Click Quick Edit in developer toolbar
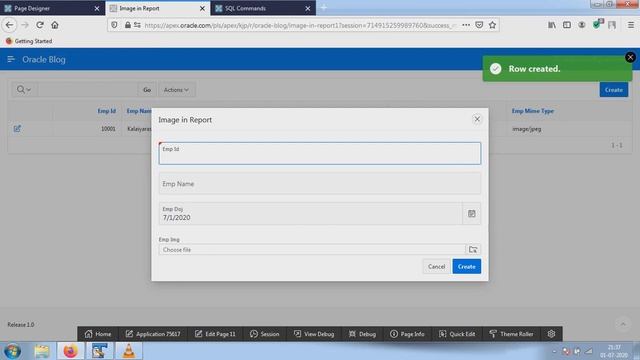 point(457,334)
